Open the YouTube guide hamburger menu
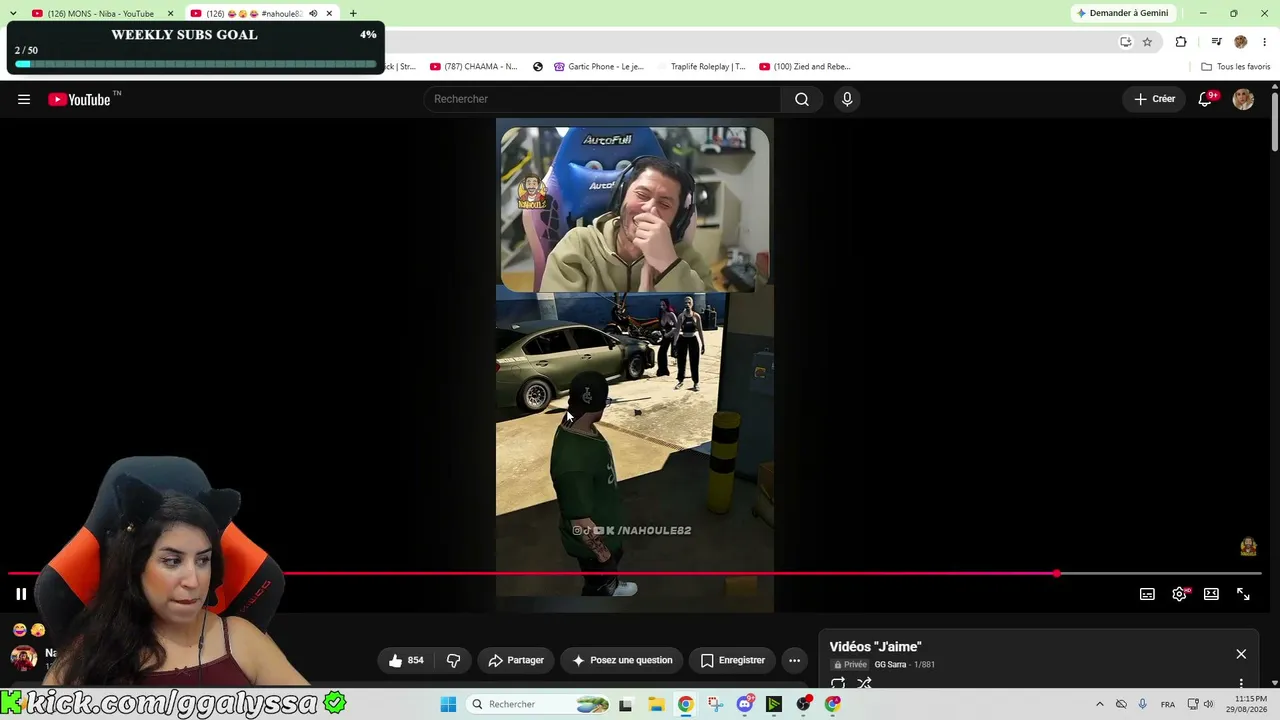 pos(24,99)
